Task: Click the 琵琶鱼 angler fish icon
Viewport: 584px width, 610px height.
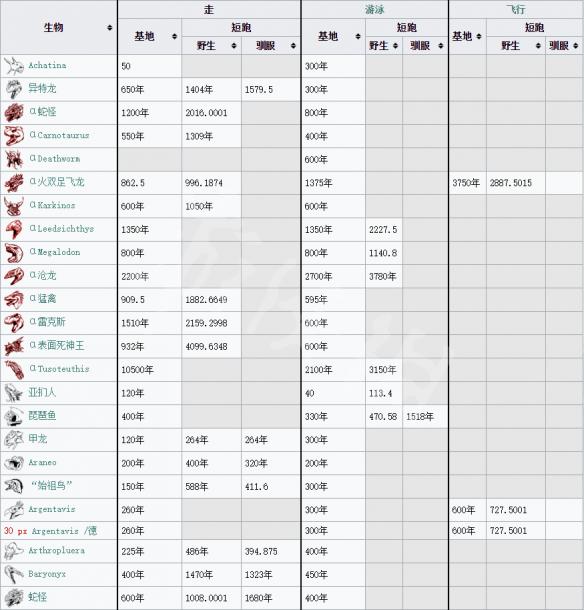Action: pos(14,416)
